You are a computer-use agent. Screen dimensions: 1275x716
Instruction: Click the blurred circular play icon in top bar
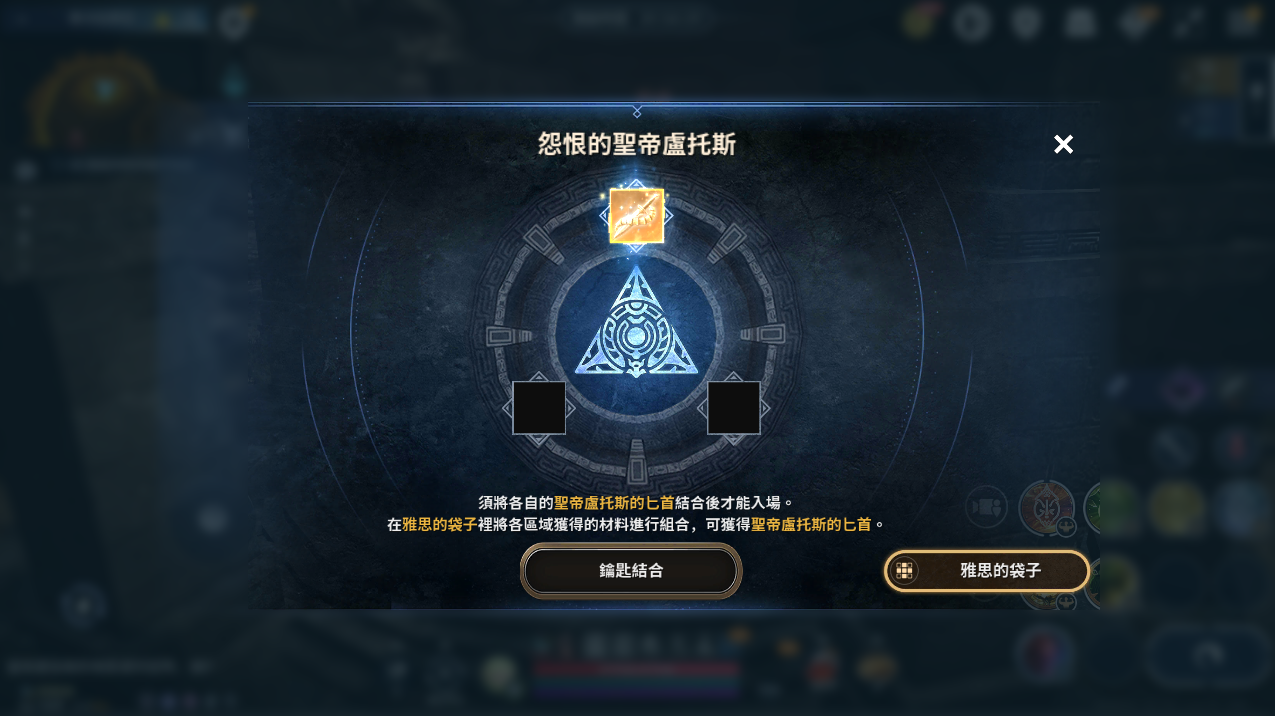[x=971, y=22]
